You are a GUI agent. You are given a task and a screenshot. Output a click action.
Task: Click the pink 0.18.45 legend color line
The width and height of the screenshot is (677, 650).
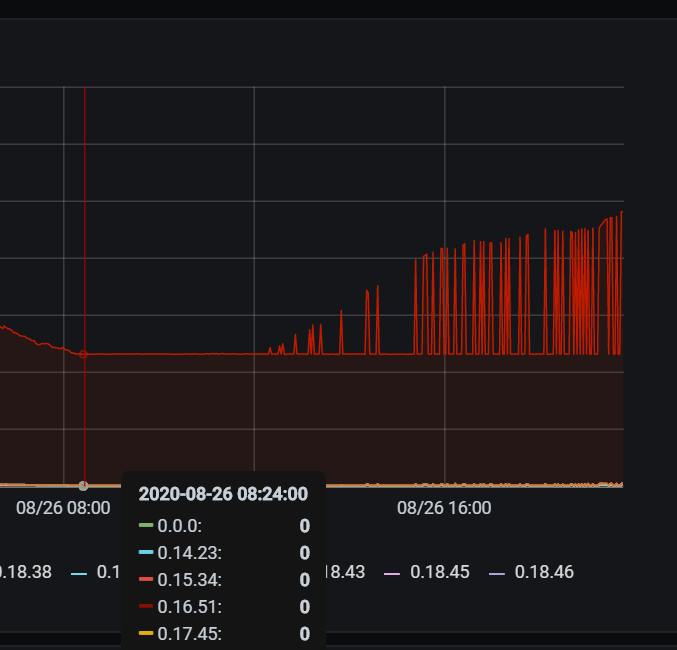(x=392, y=574)
